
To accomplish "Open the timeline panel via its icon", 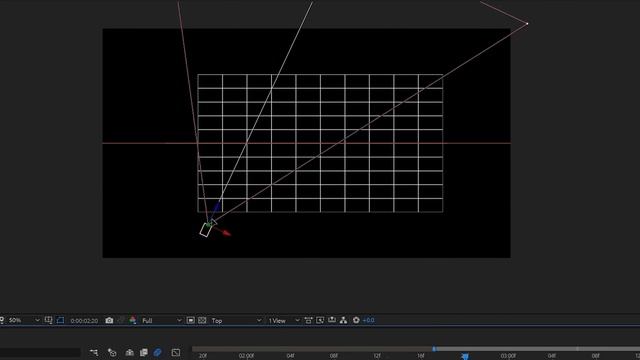I will (332, 320).
